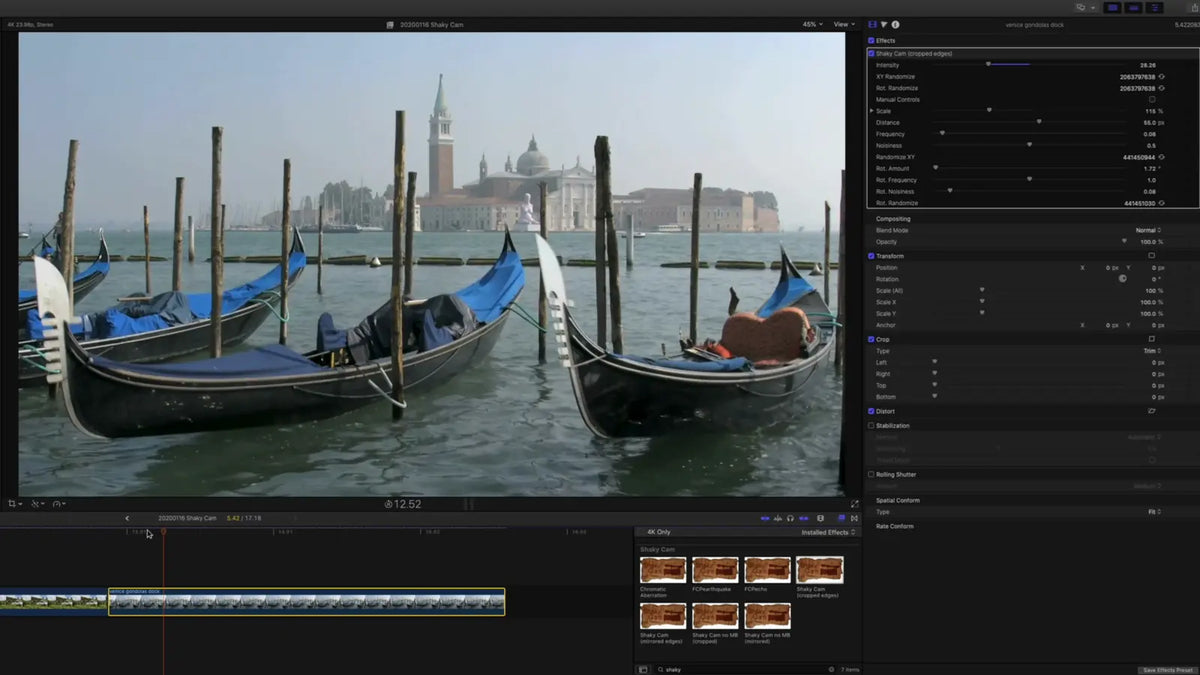
Task: Adjust the Distance slider handle
Action: point(1039,122)
